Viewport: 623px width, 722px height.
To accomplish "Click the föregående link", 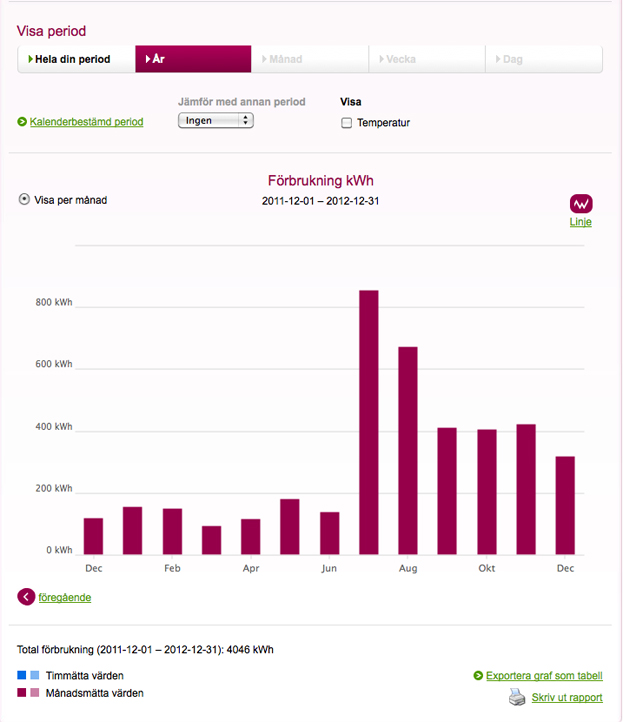I will [x=65, y=597].
